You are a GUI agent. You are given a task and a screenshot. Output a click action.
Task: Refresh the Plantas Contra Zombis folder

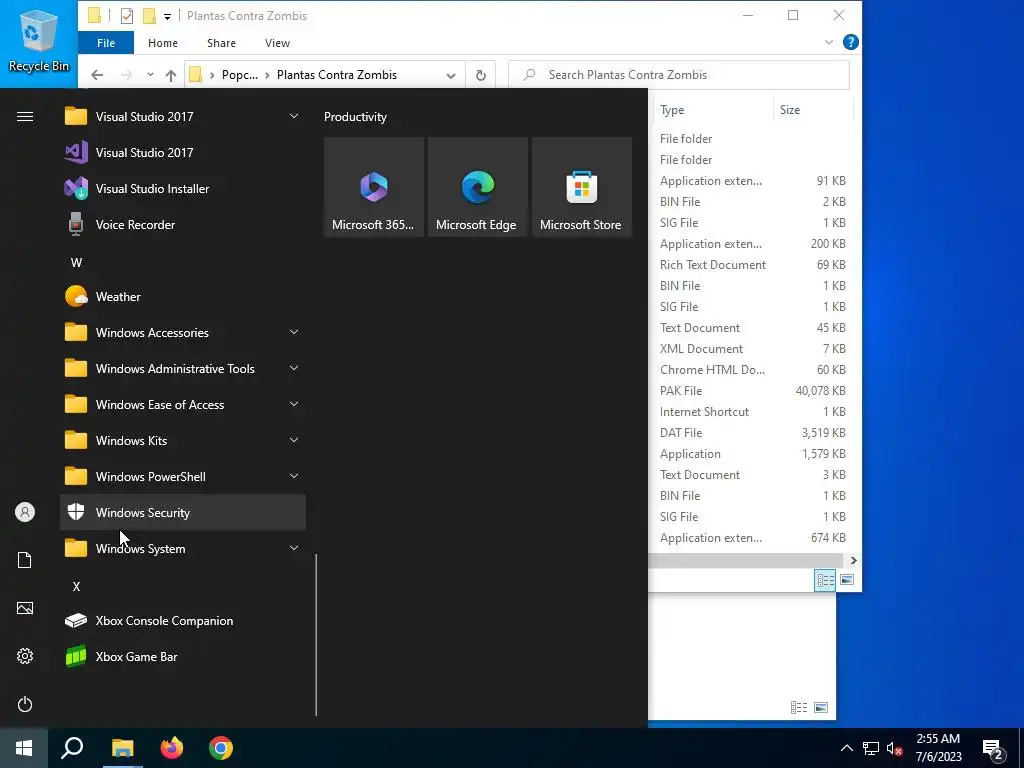[x=481, y=75]
